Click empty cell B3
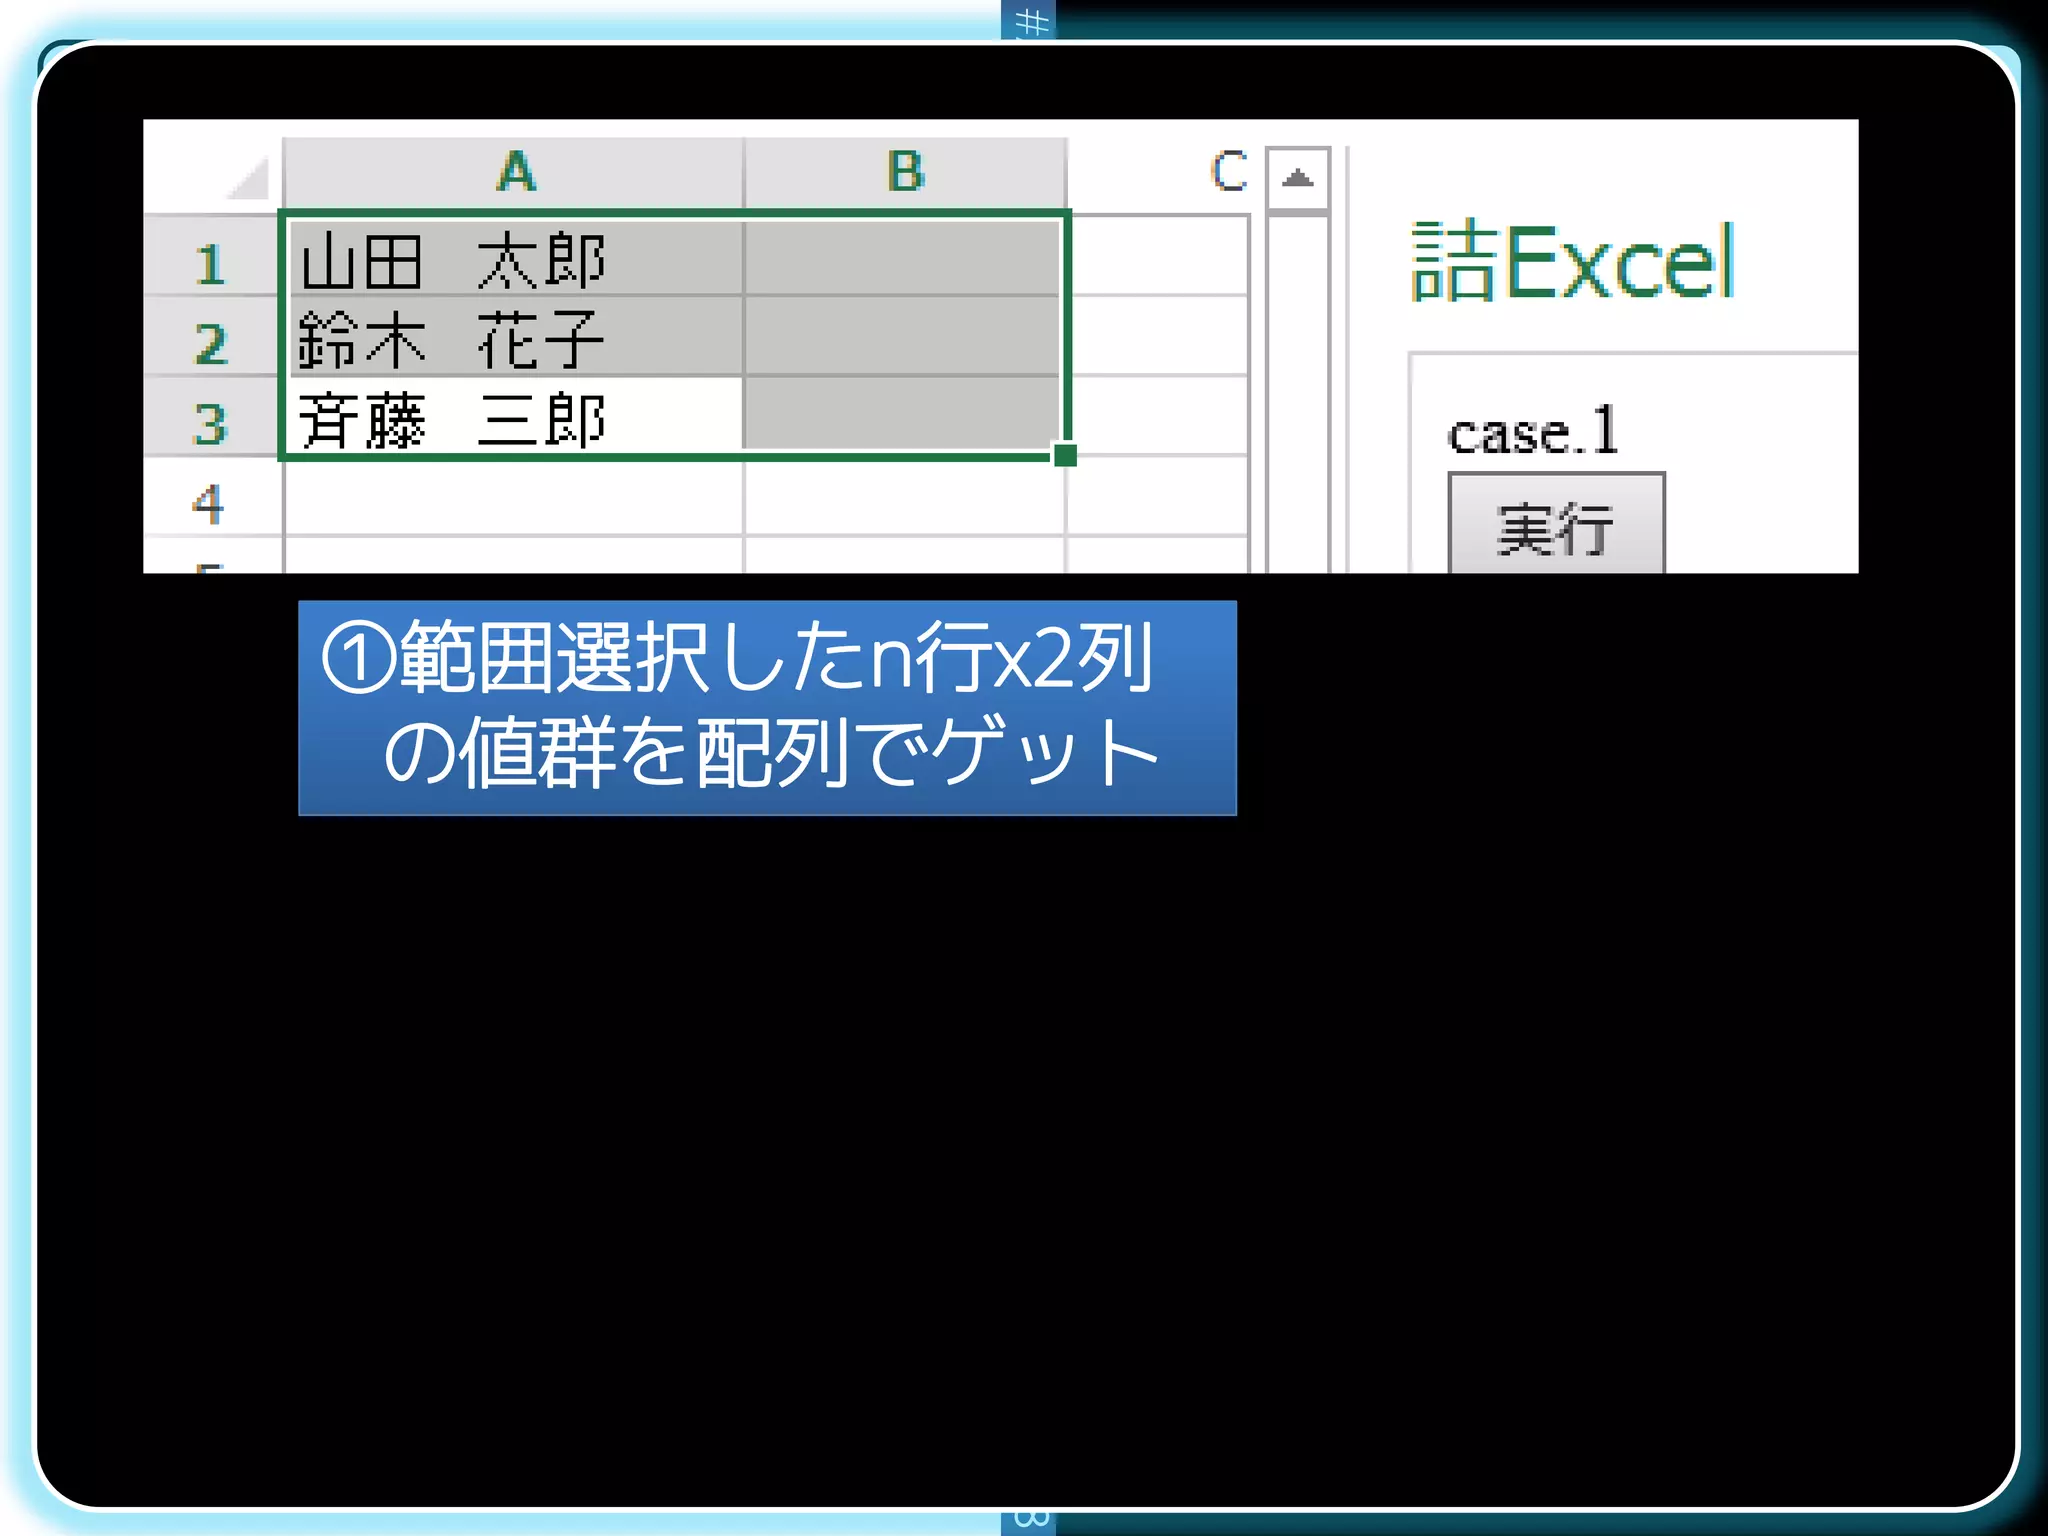Viewport: 2048px width, 1536px height. pyautogui.click(x=904, y=416)
